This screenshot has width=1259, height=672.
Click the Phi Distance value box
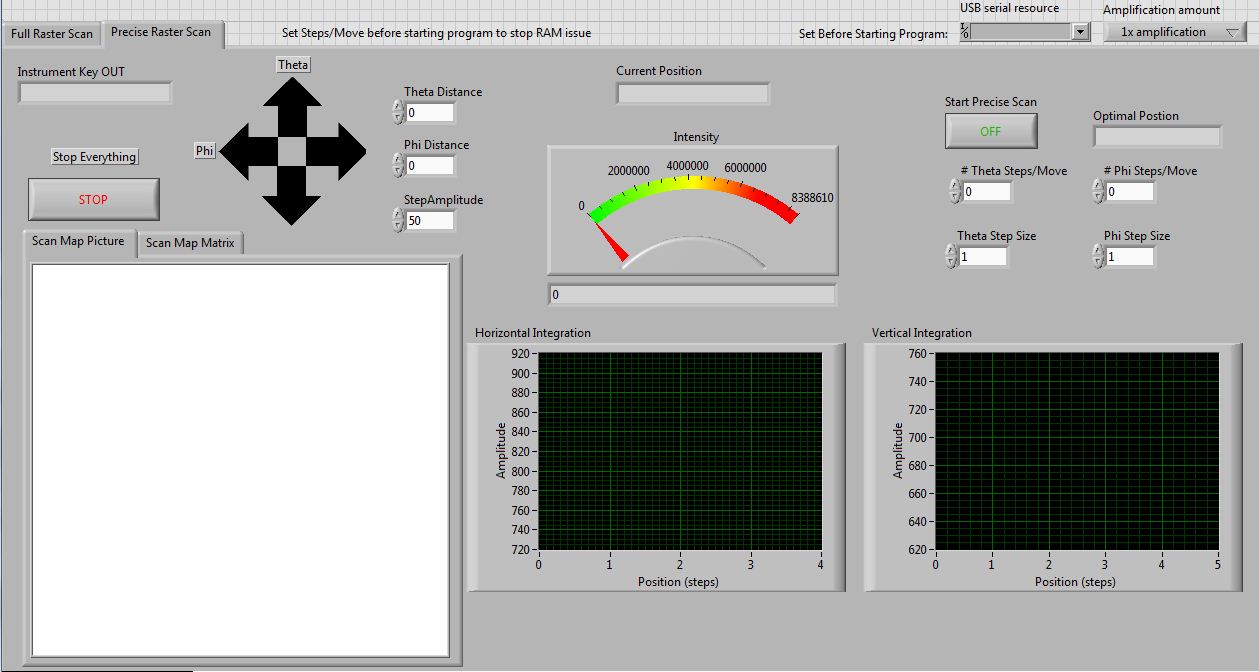click(x=430, y=166)
